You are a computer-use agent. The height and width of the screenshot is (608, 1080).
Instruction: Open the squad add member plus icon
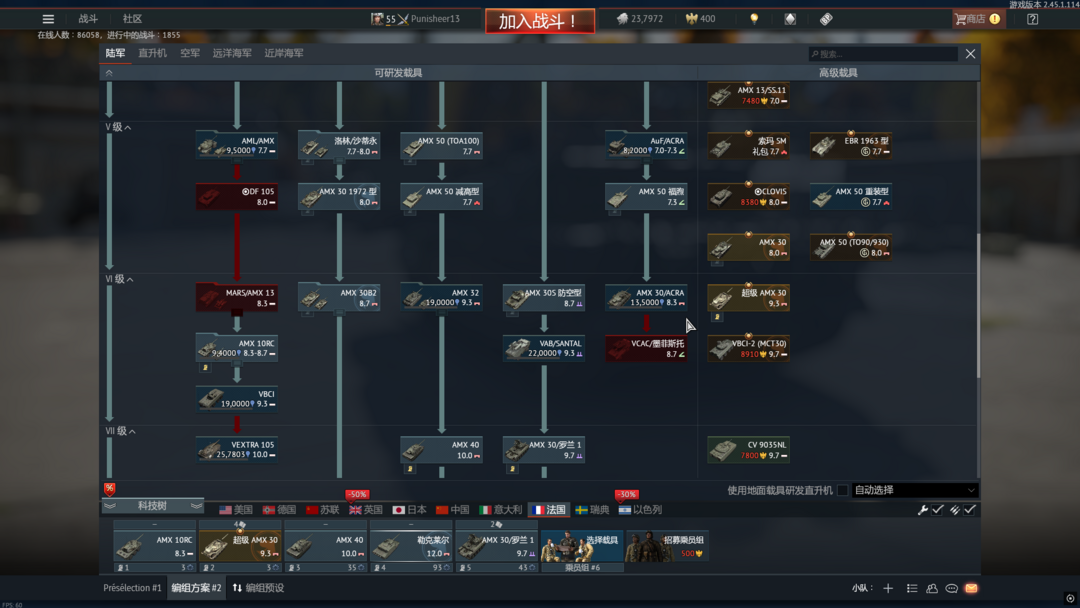888,588
